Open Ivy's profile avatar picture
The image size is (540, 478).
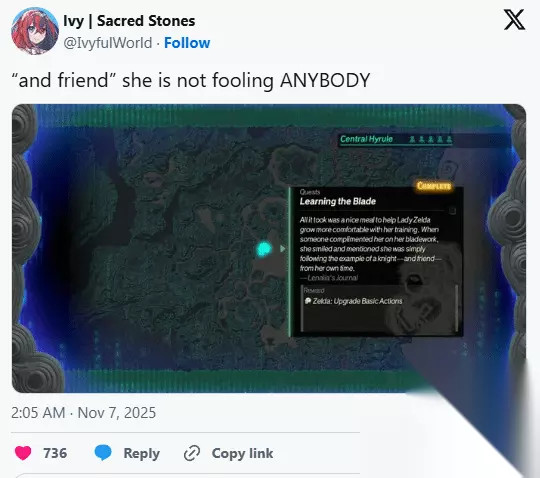(35, 31)
